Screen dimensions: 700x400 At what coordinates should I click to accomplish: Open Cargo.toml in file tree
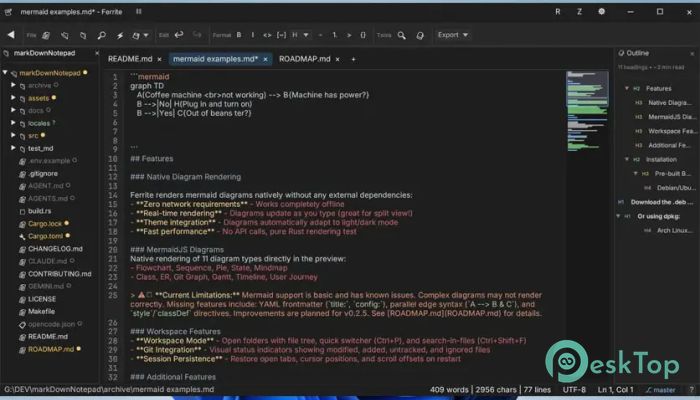pyautogui.click(x=46, y=236)
